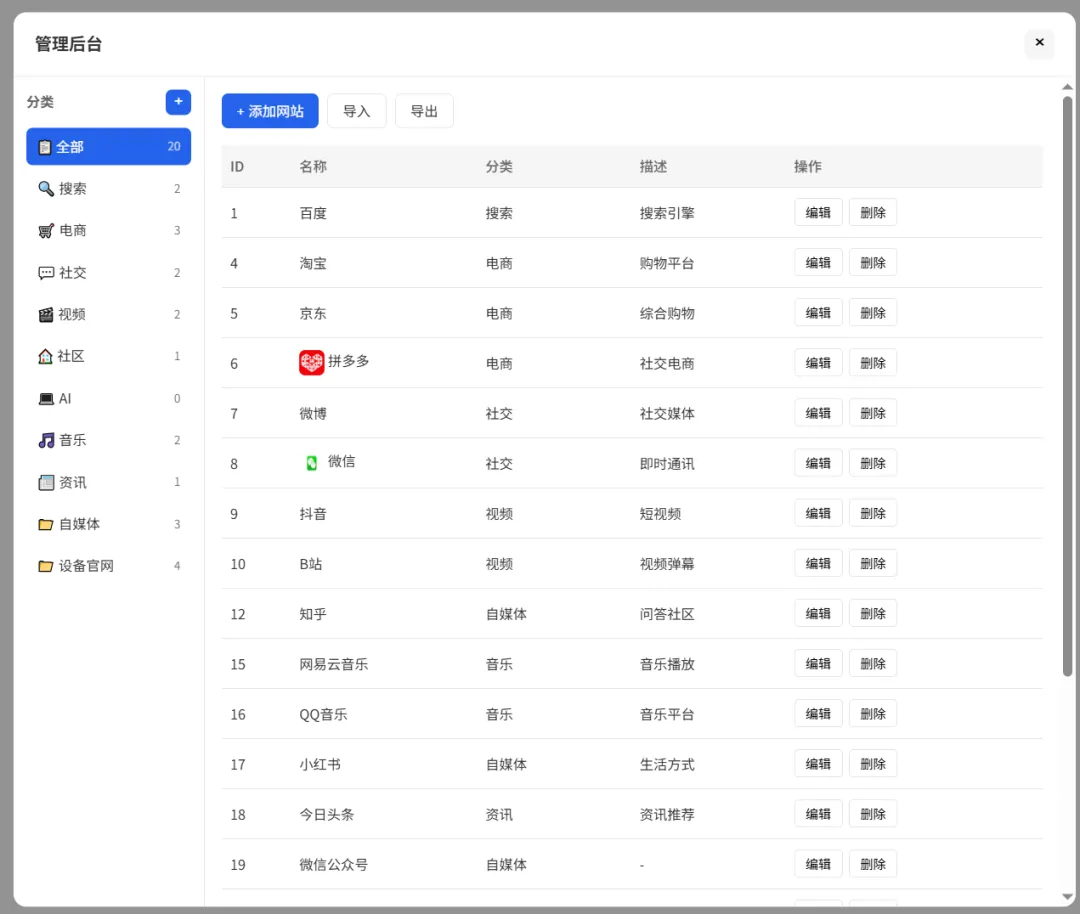Open the 自媒体 category label

[79, 524]
